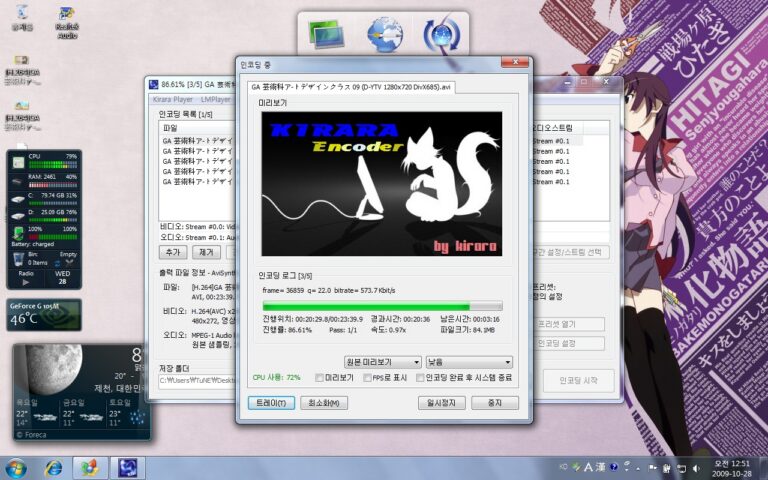This screenshot has height=480, width=768.
Task: Launch Internet Explorer from the taskbar
Action: (x=53, y=468)
